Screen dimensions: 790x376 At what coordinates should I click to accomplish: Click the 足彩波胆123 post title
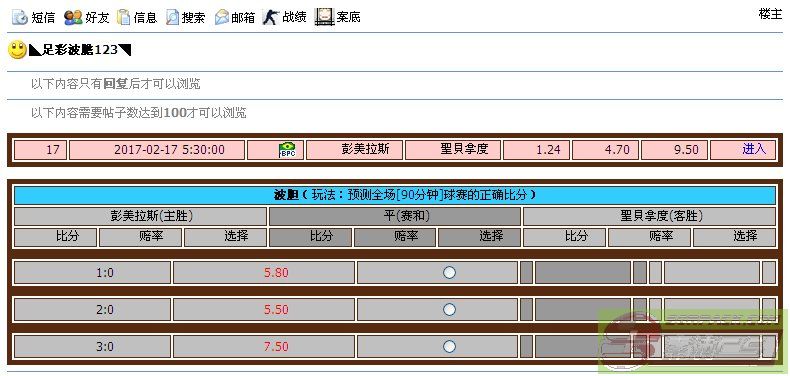(80, 50)
